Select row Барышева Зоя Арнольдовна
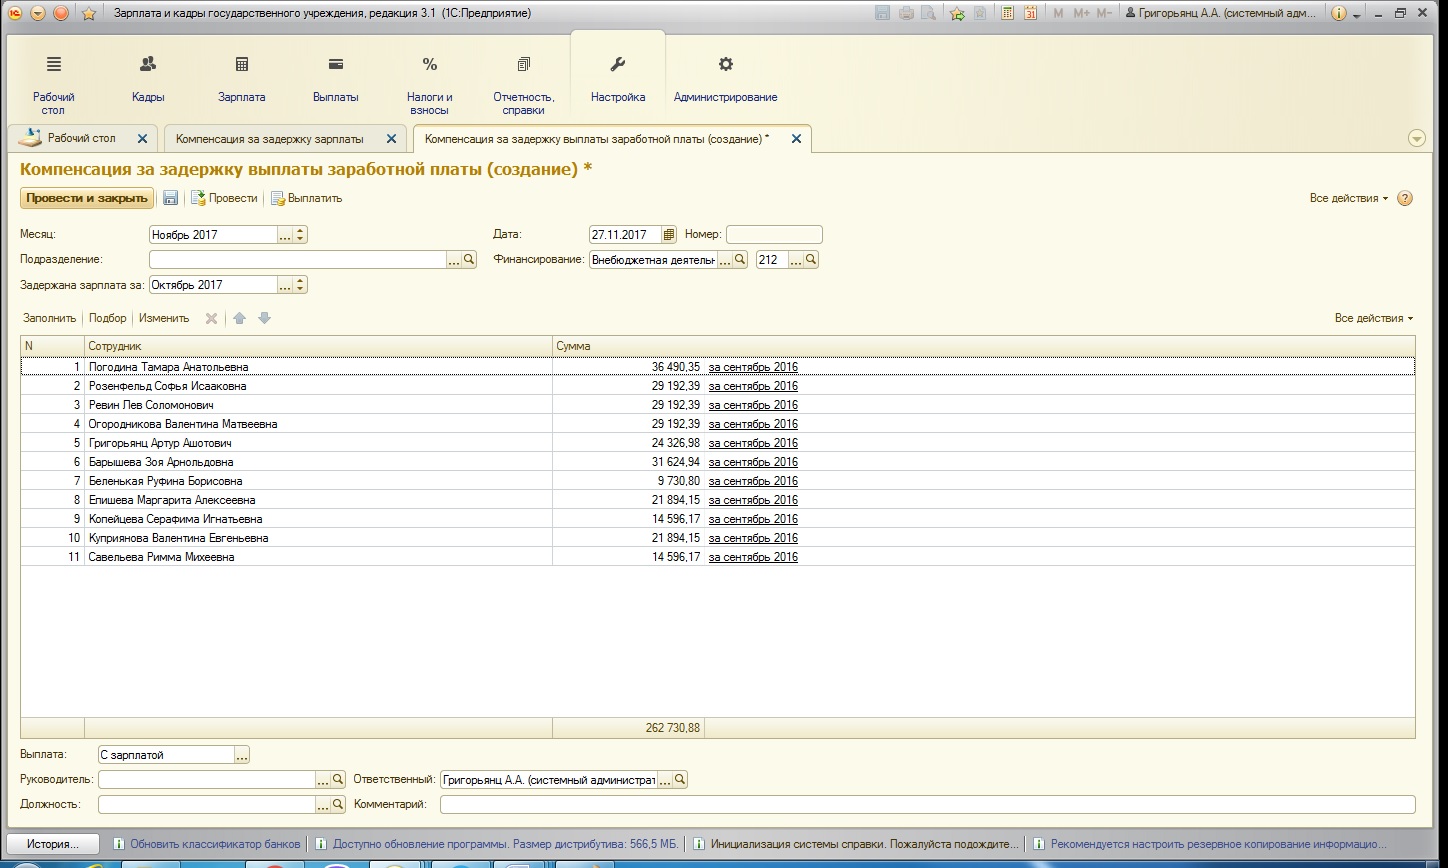The height and width of the screenshot is (868, 1448). [x=717, y=462]
